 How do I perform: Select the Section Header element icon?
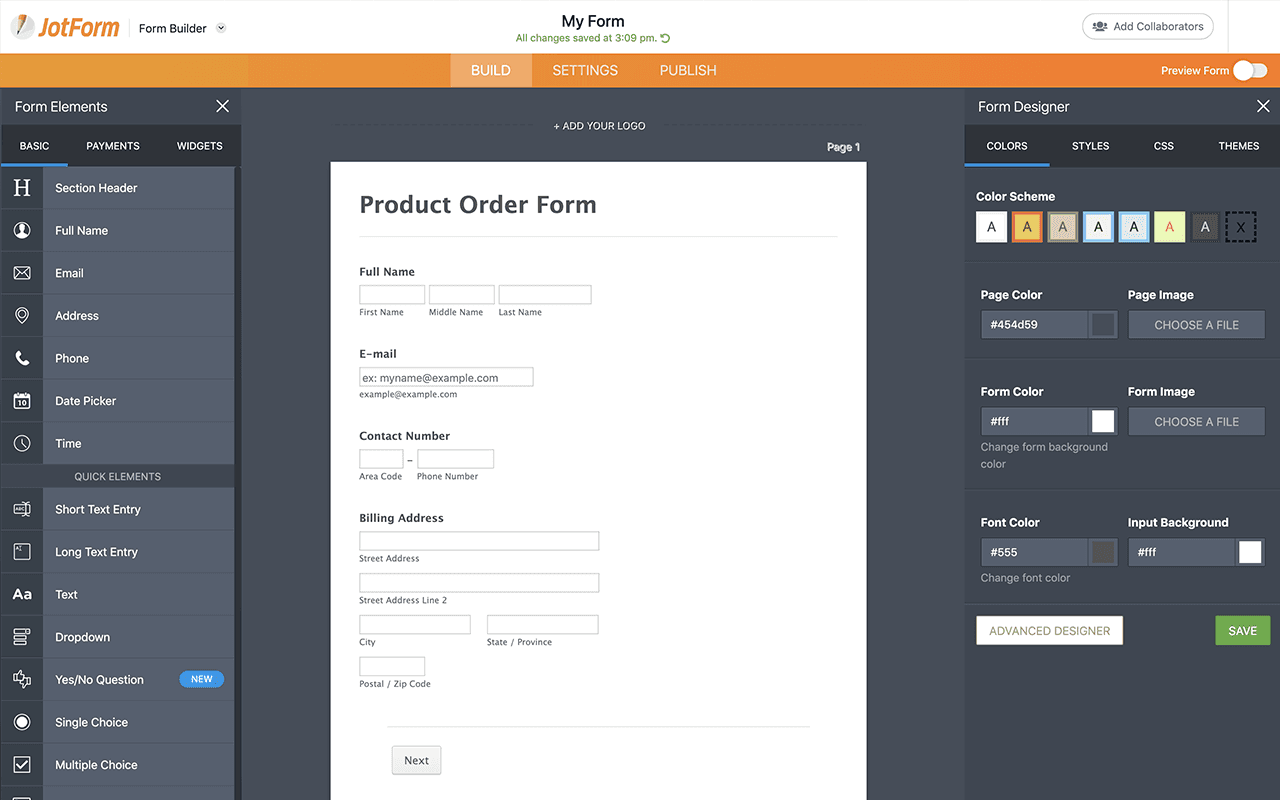(x=22, y=188)
